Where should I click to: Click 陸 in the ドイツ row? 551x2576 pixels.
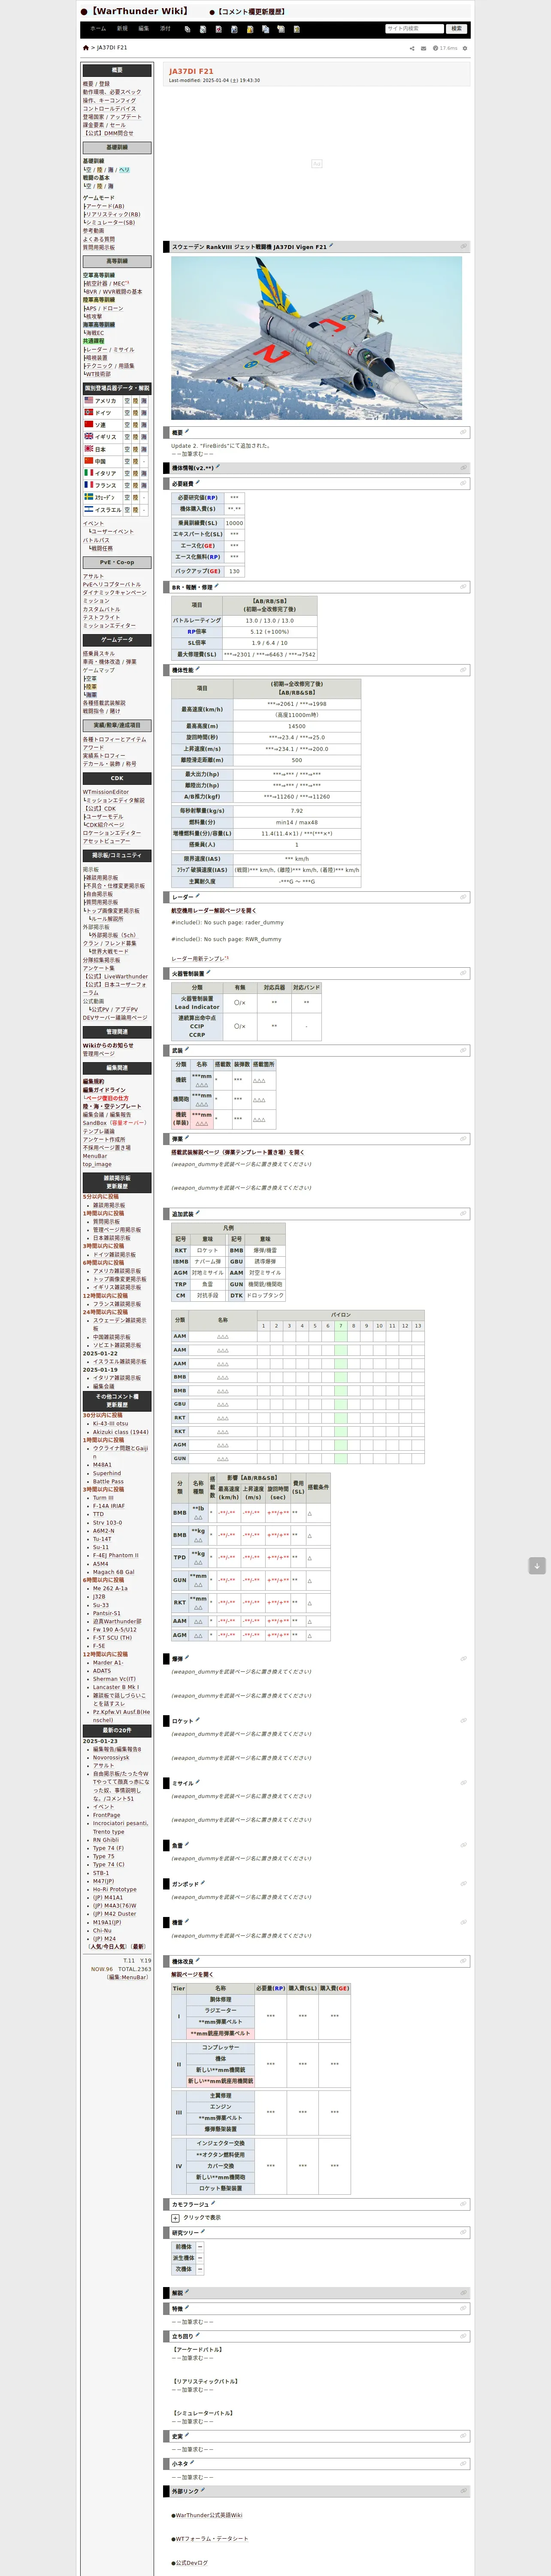tap(136, 412)
